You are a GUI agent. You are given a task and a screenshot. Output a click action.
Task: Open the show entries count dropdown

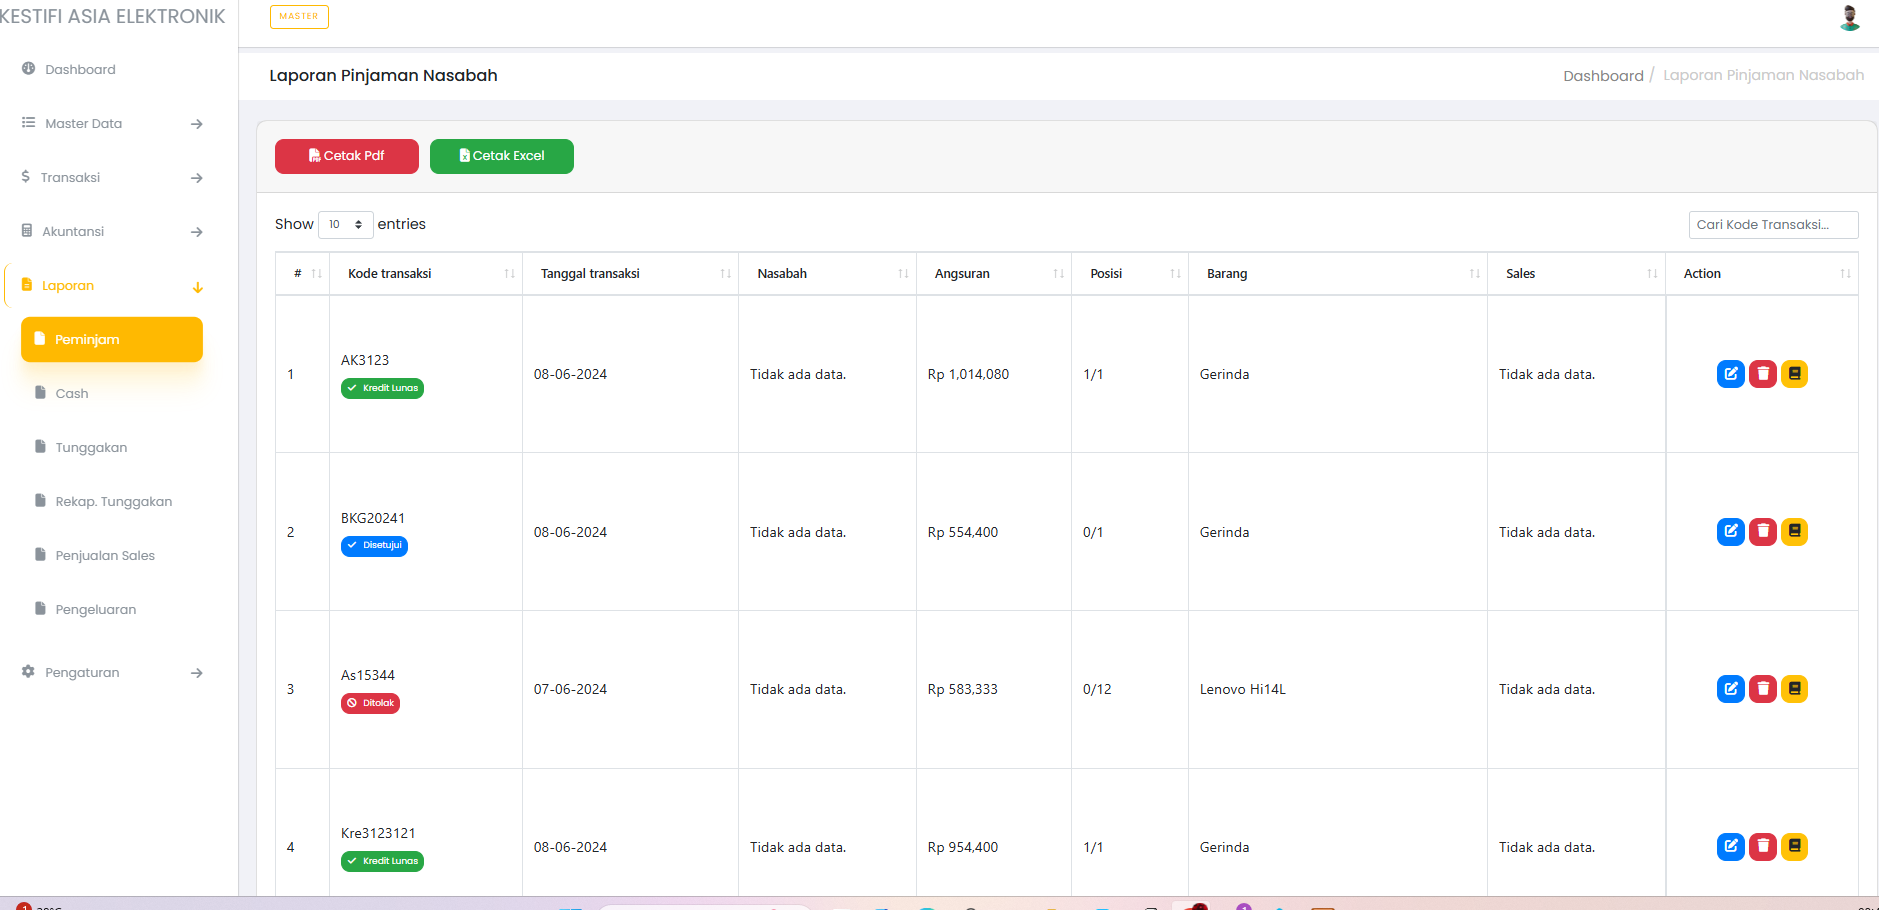pyautogui.click(x=345, y=225)
